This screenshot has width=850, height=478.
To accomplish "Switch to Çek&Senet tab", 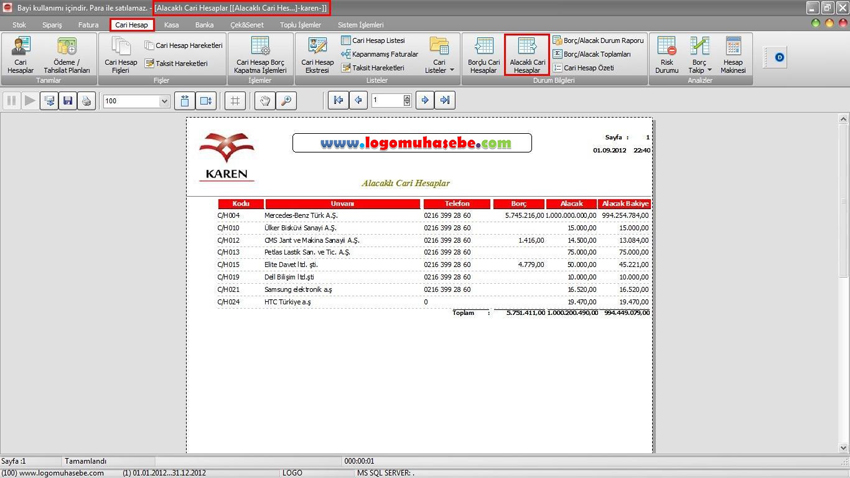I will tap(247, 25).
